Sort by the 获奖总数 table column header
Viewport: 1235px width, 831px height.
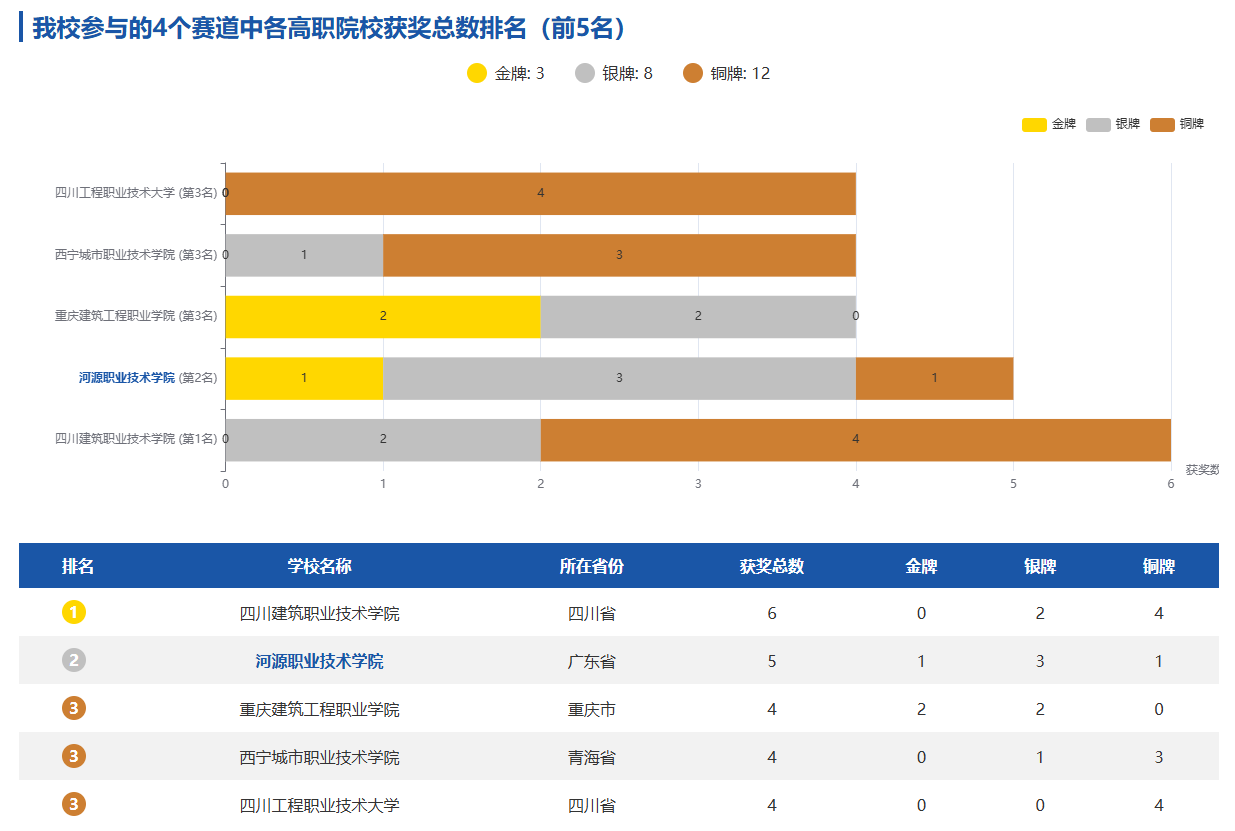pos(771,566)
